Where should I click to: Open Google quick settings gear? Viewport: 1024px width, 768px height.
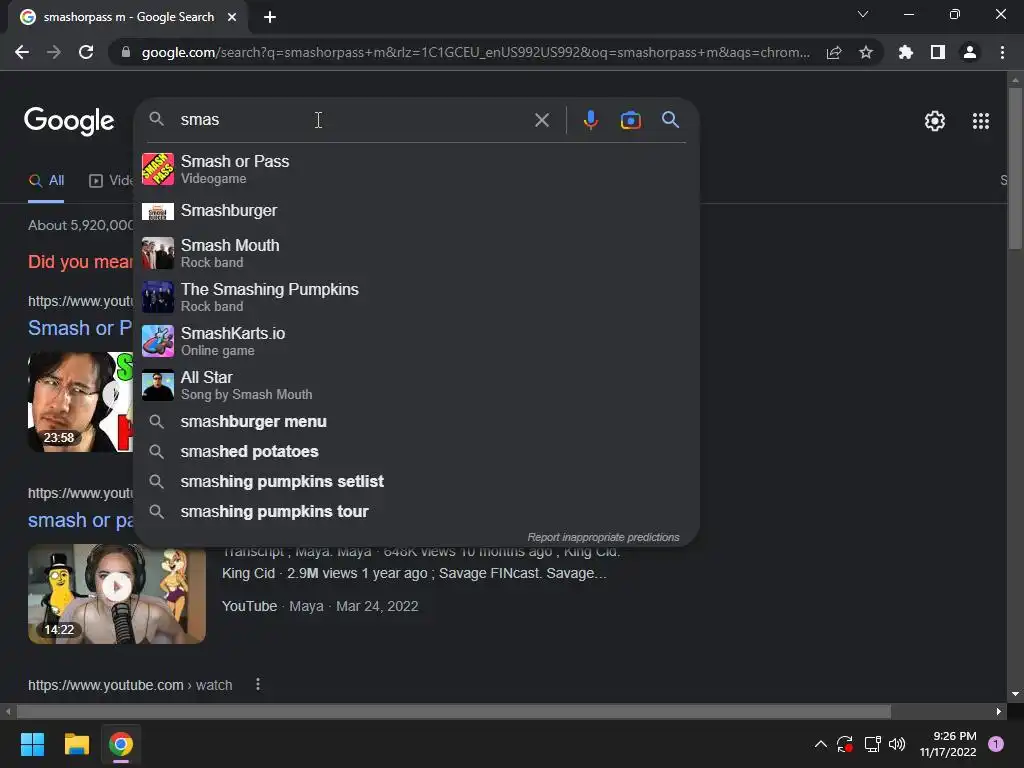pos(935,121)
